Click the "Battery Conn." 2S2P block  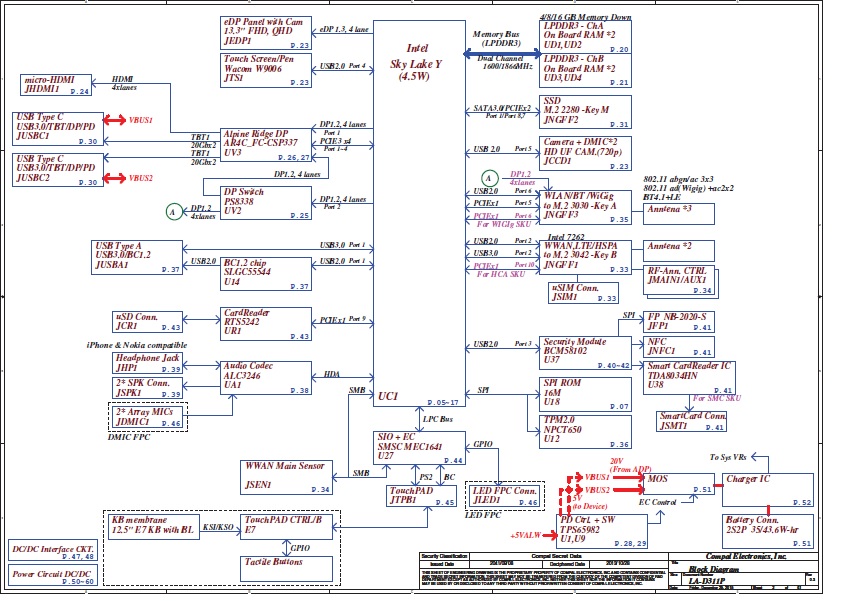(x=768, y=531)
